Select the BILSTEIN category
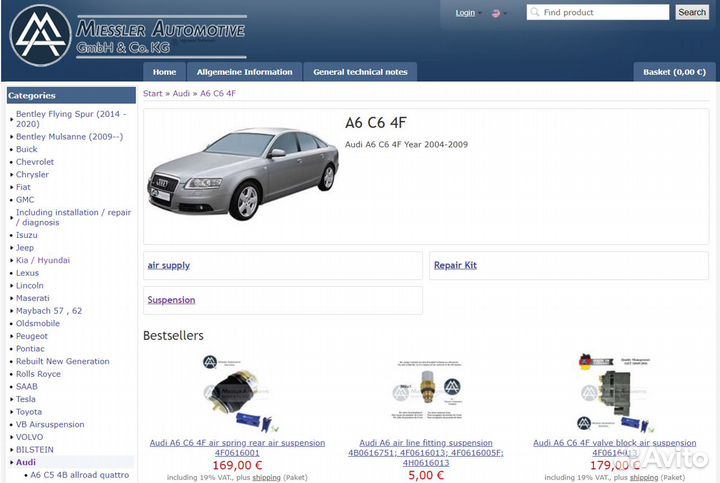This screenshot has height=483, width=720. point(34,449)
